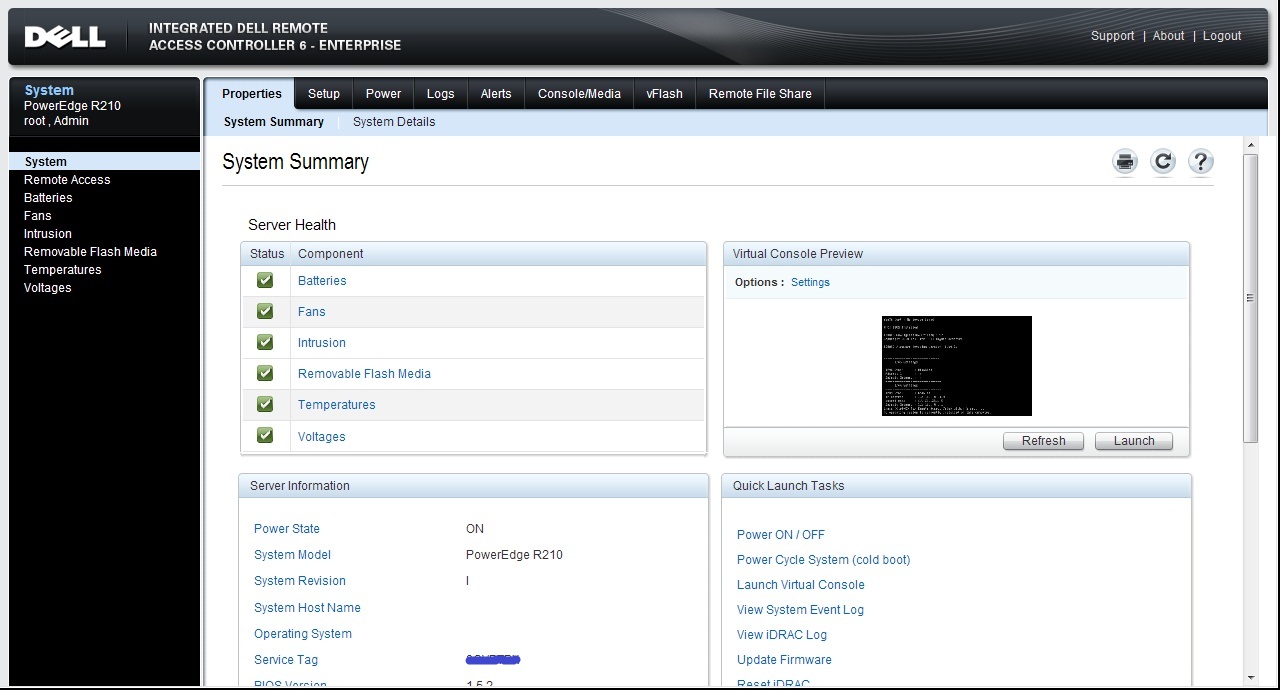1280x690 pixels.
Task: Click the green check beside Voltages
Action: (265, 435)
